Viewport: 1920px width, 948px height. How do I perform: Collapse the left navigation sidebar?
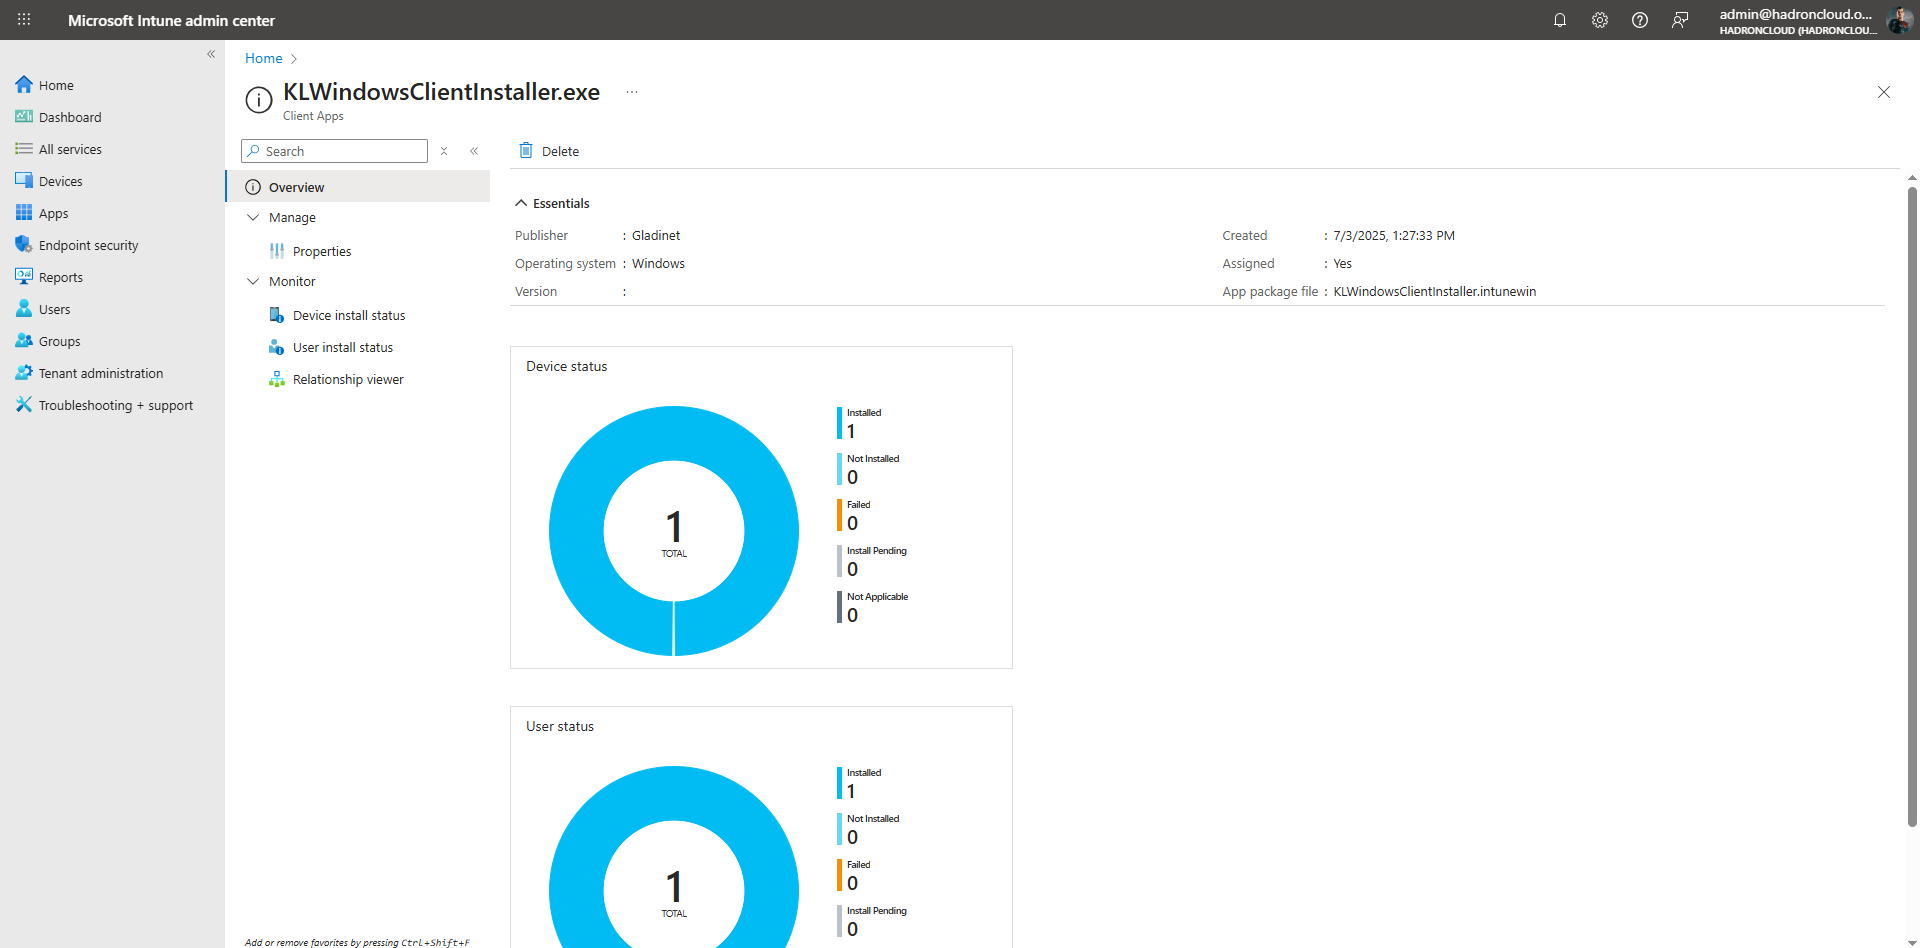coord(211,54)
